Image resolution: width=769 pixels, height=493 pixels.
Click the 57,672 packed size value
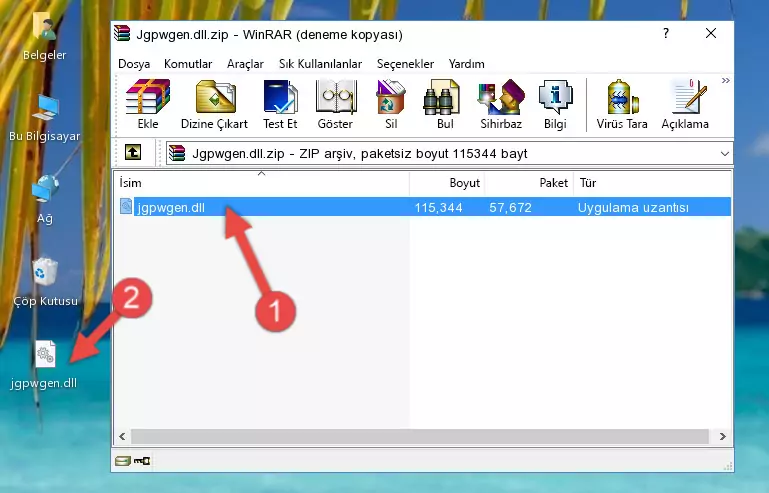510,208
